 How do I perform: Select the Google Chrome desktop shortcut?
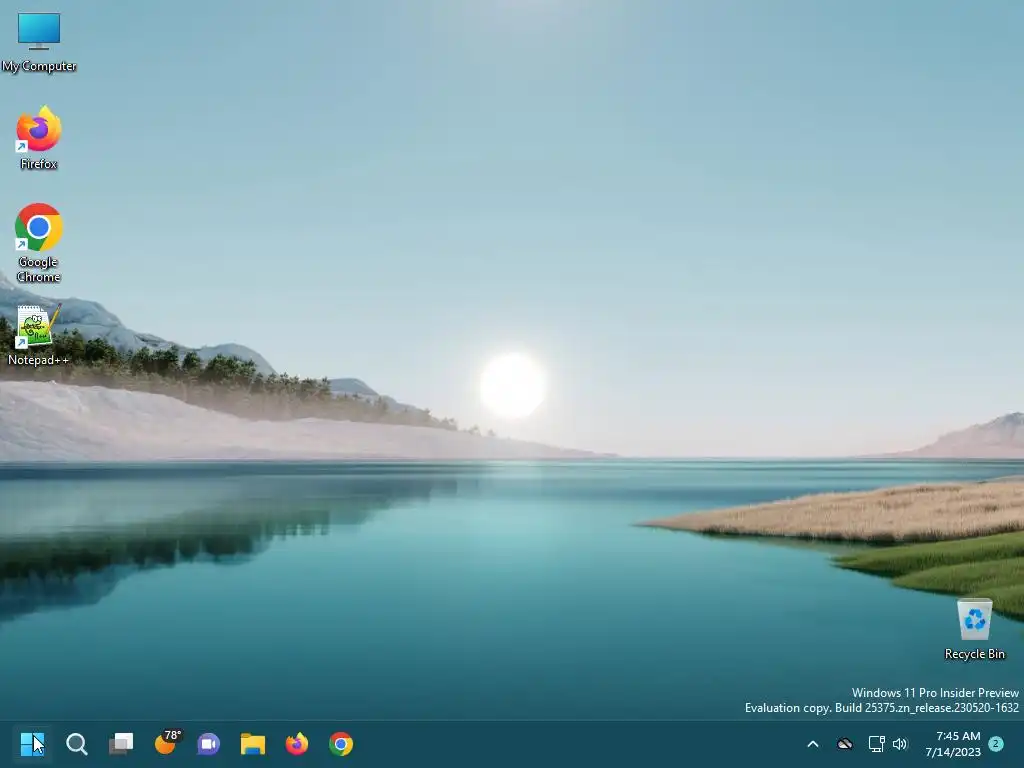39,243
